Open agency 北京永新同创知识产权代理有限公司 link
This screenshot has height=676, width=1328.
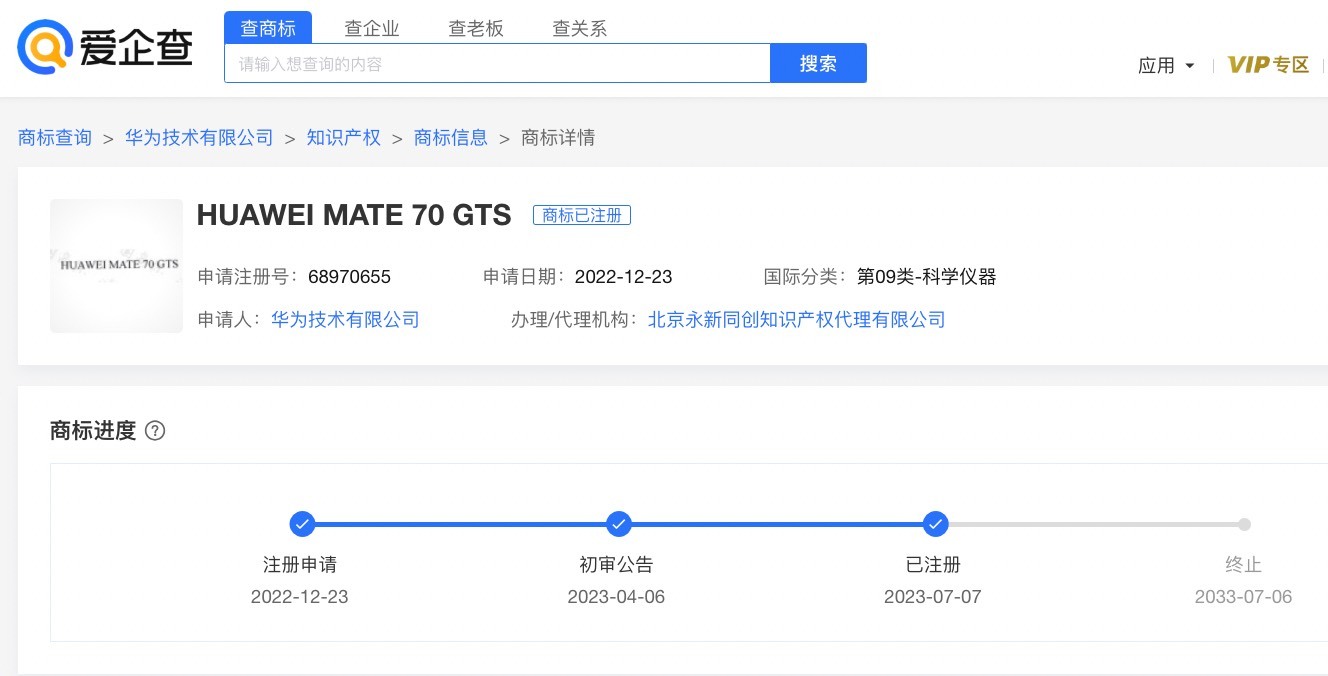[x=796, y=320]
